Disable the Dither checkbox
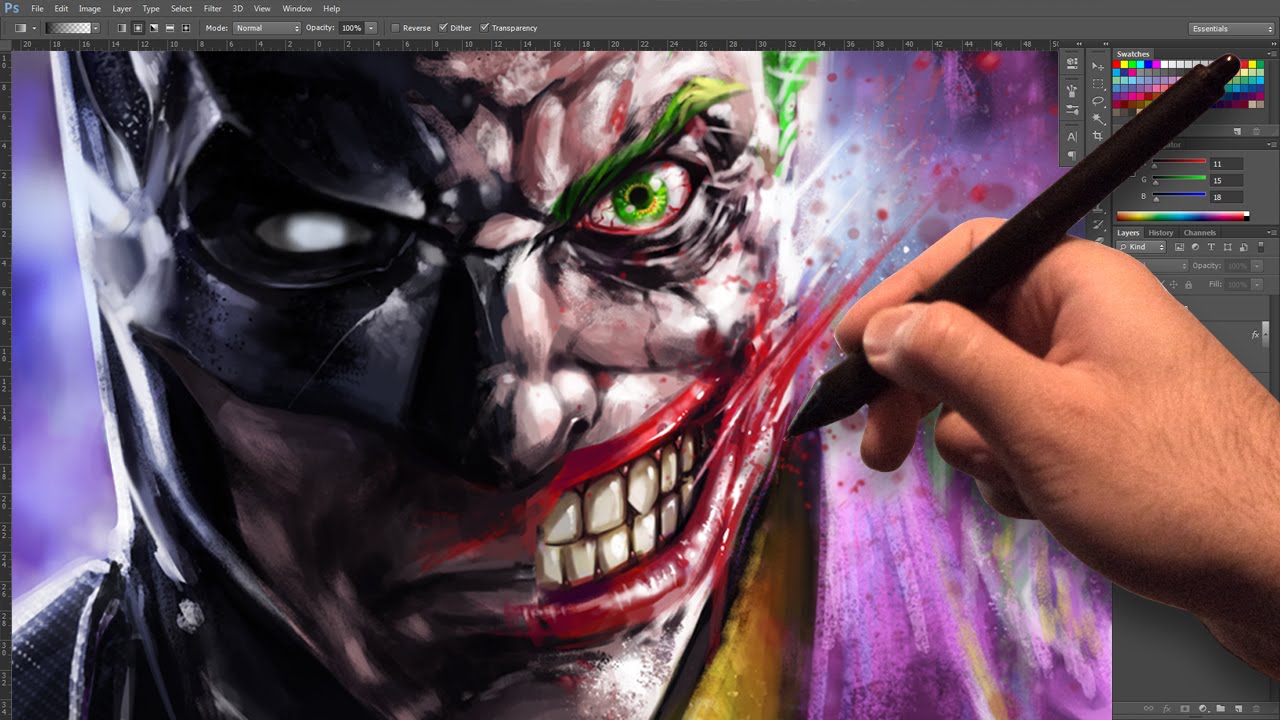This screenshot has height=720, width=1280. coord(443,27)
